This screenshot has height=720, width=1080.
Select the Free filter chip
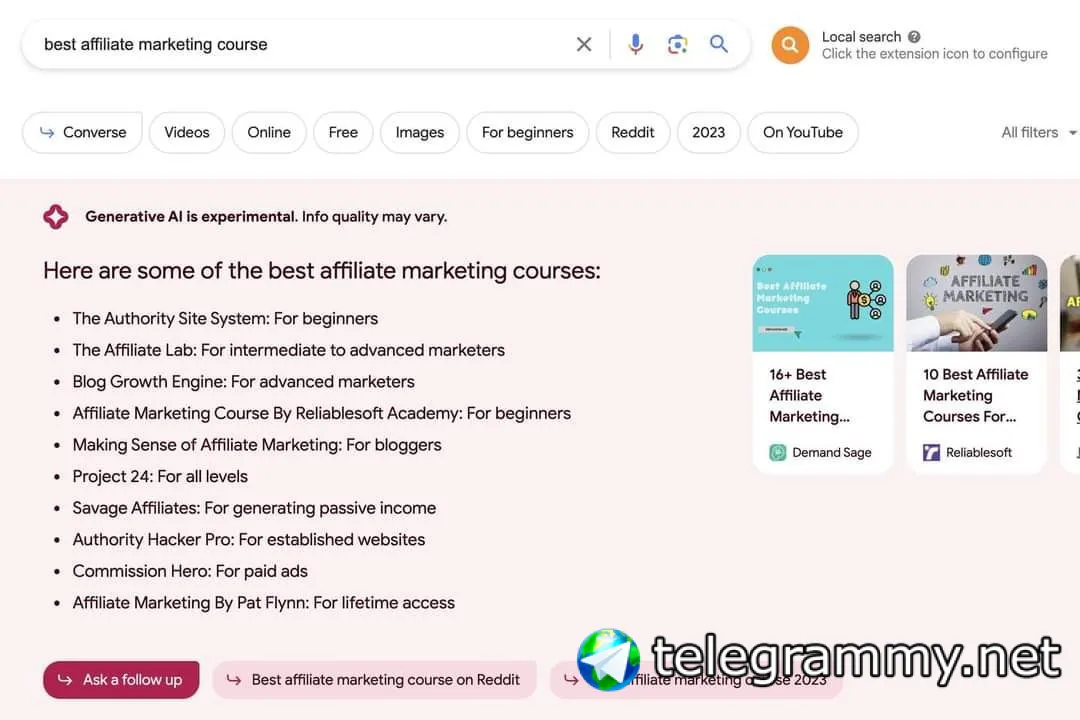pyautogui.click(x=343, y=132)
